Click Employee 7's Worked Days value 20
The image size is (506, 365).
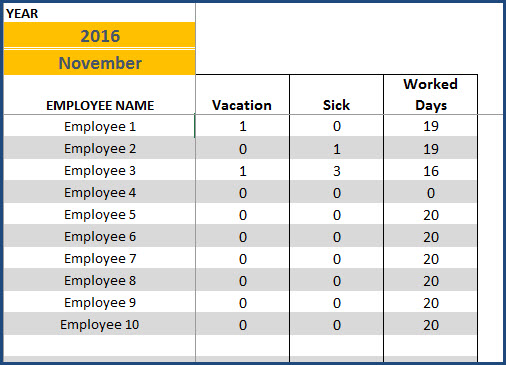tap(431, 258)
